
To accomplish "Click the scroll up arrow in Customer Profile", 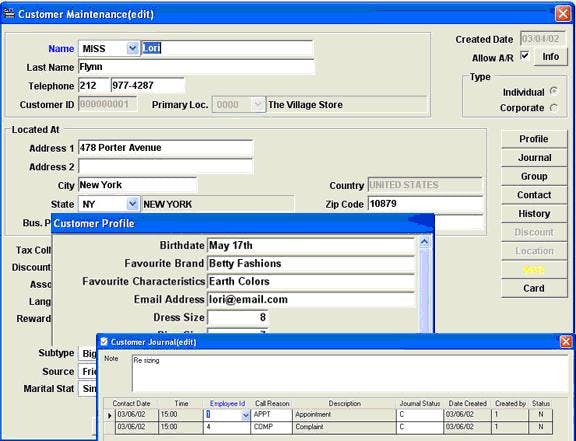I will (x=424, y=241).
